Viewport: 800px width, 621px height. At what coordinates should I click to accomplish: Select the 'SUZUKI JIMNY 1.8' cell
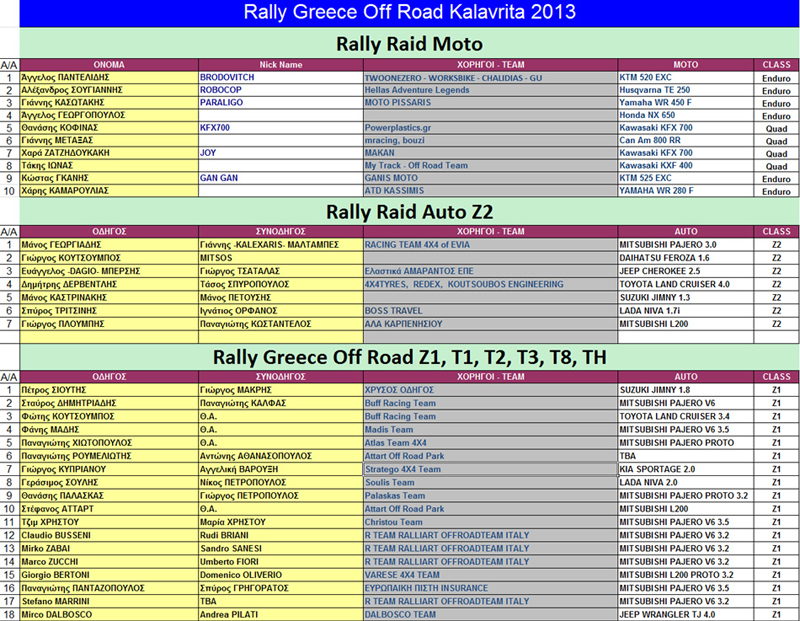click(686, 390)
